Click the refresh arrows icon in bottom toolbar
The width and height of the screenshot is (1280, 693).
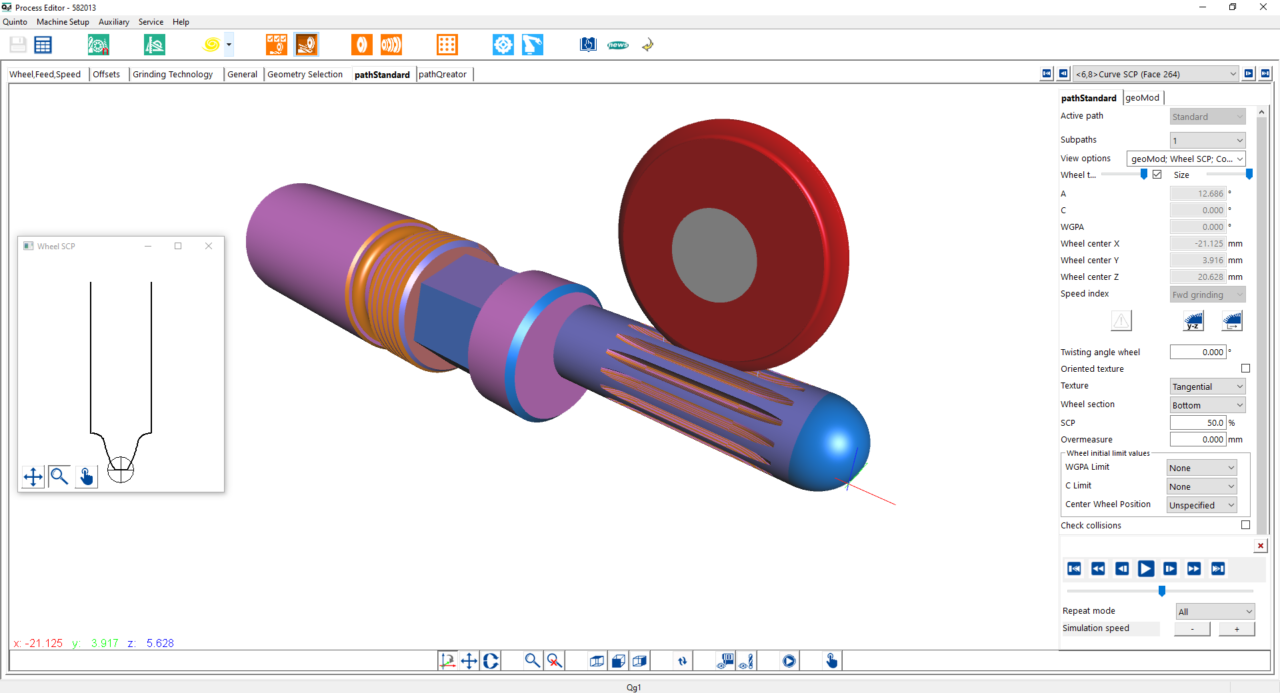tap(682, 660)
